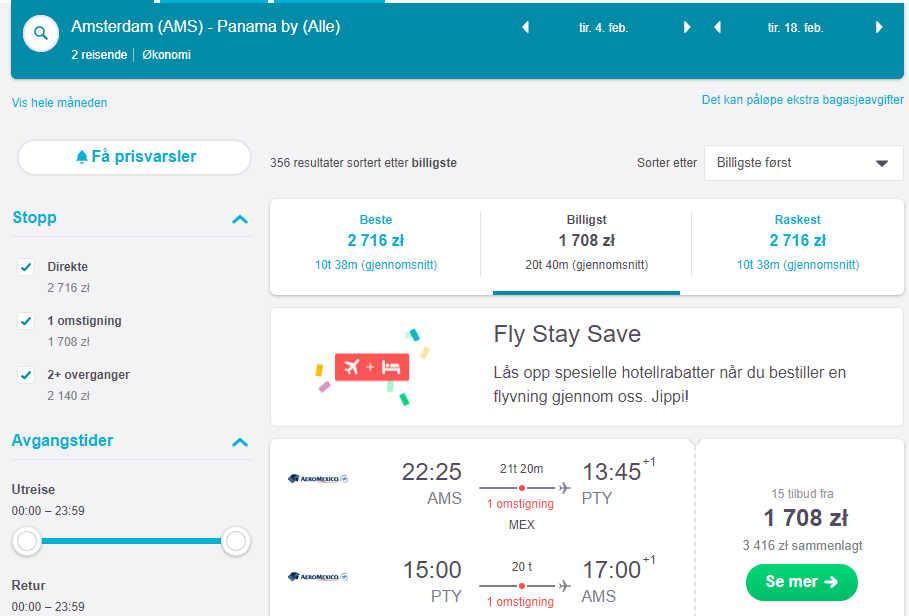Collapse the Stopp filter section
909x616 pixels.
240,219
